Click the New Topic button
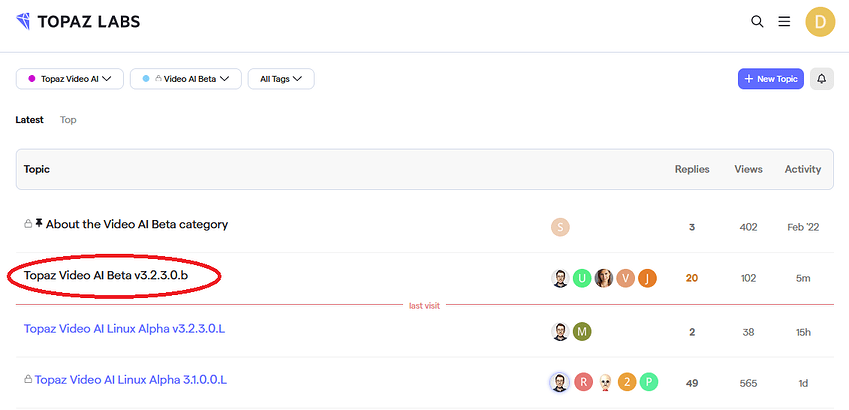 point(770,78)
